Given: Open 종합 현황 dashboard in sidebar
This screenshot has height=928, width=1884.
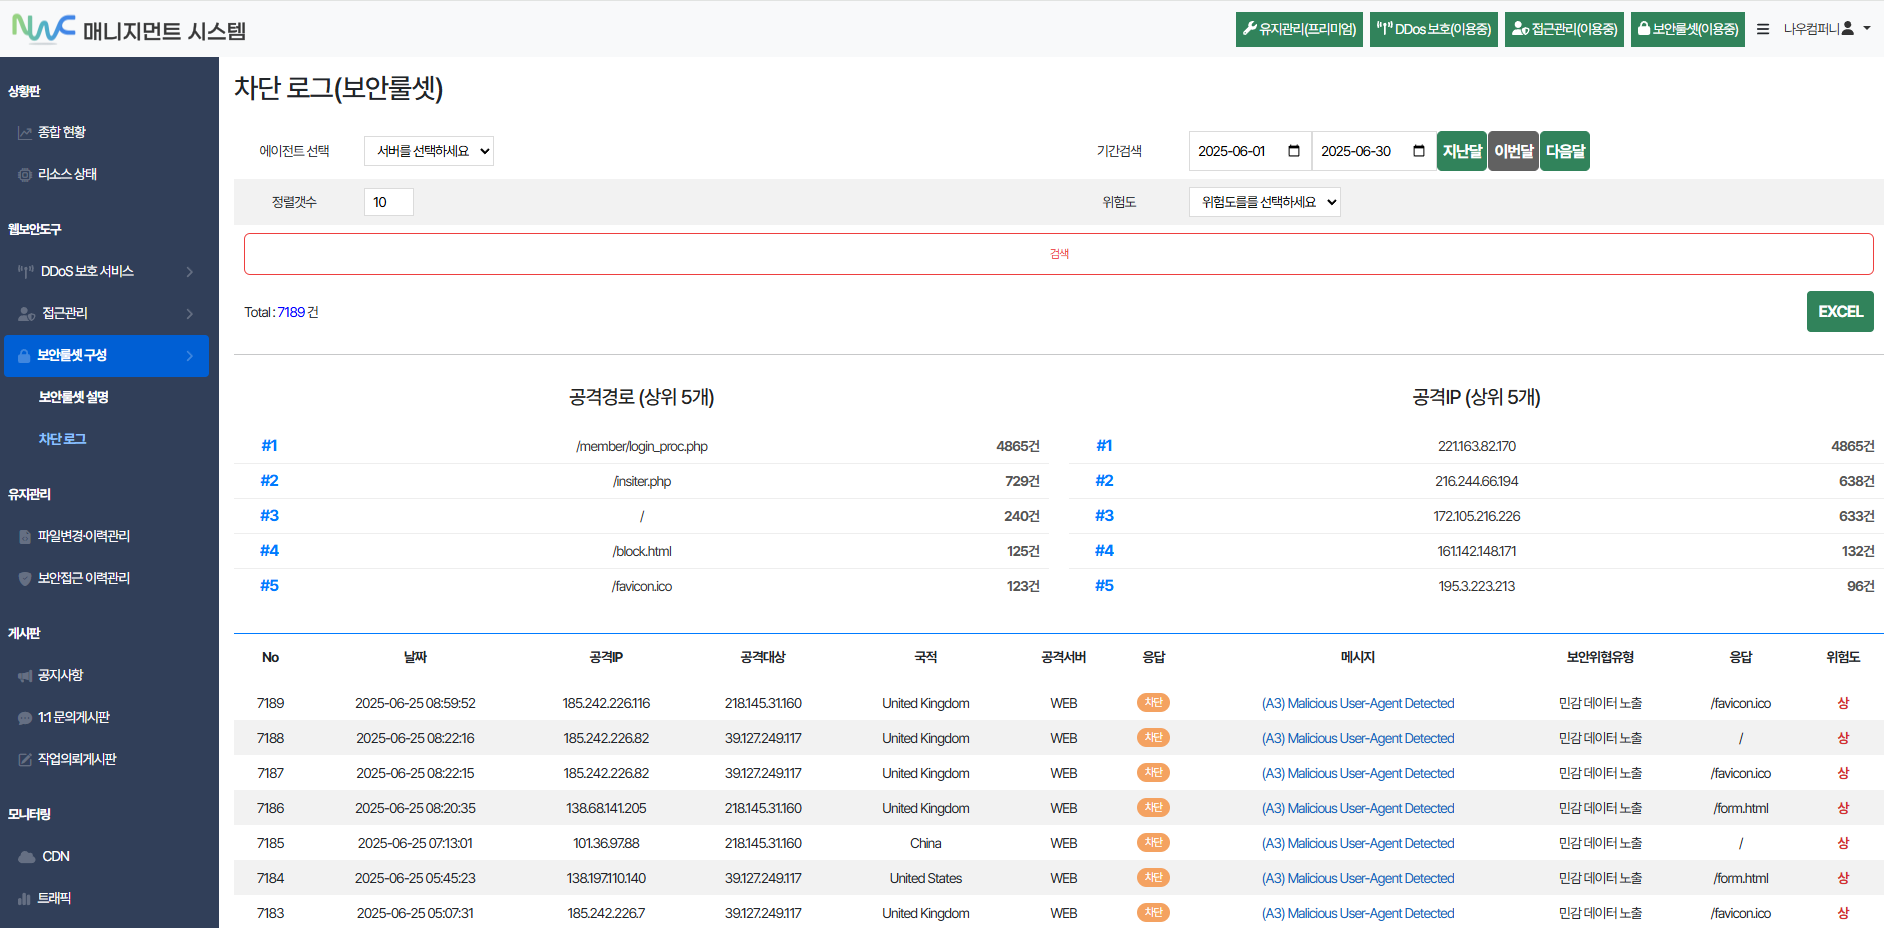Looking at the screenshot, I should (61, 132).
